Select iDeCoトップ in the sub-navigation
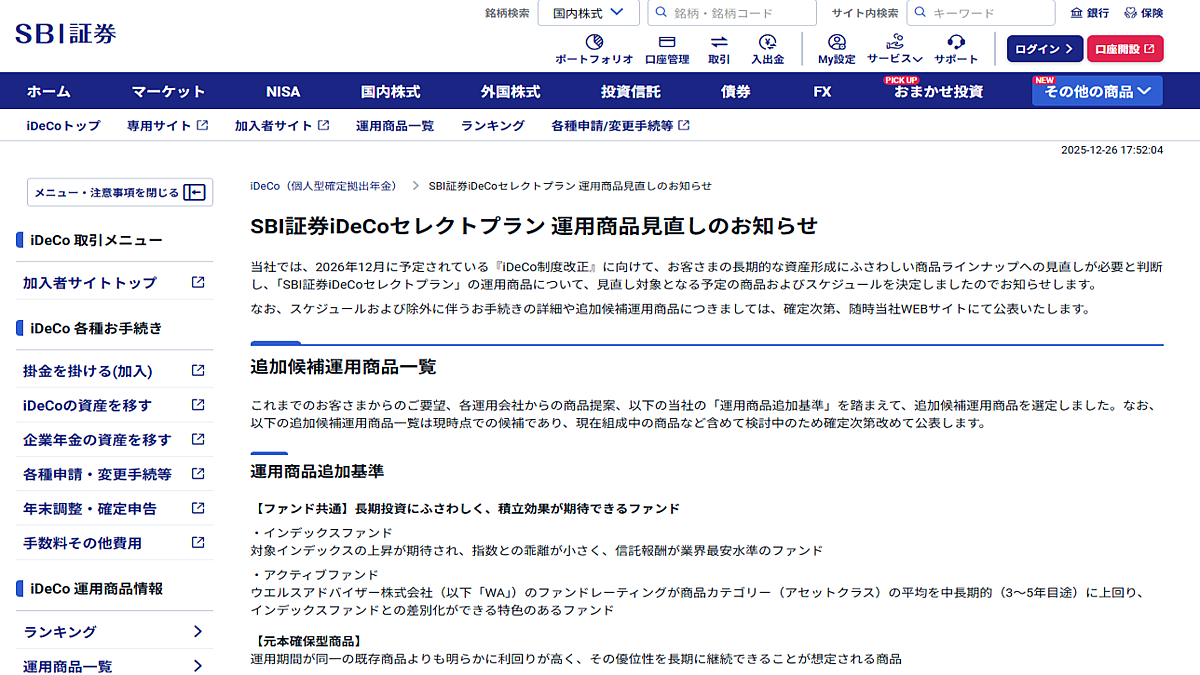 62,126
